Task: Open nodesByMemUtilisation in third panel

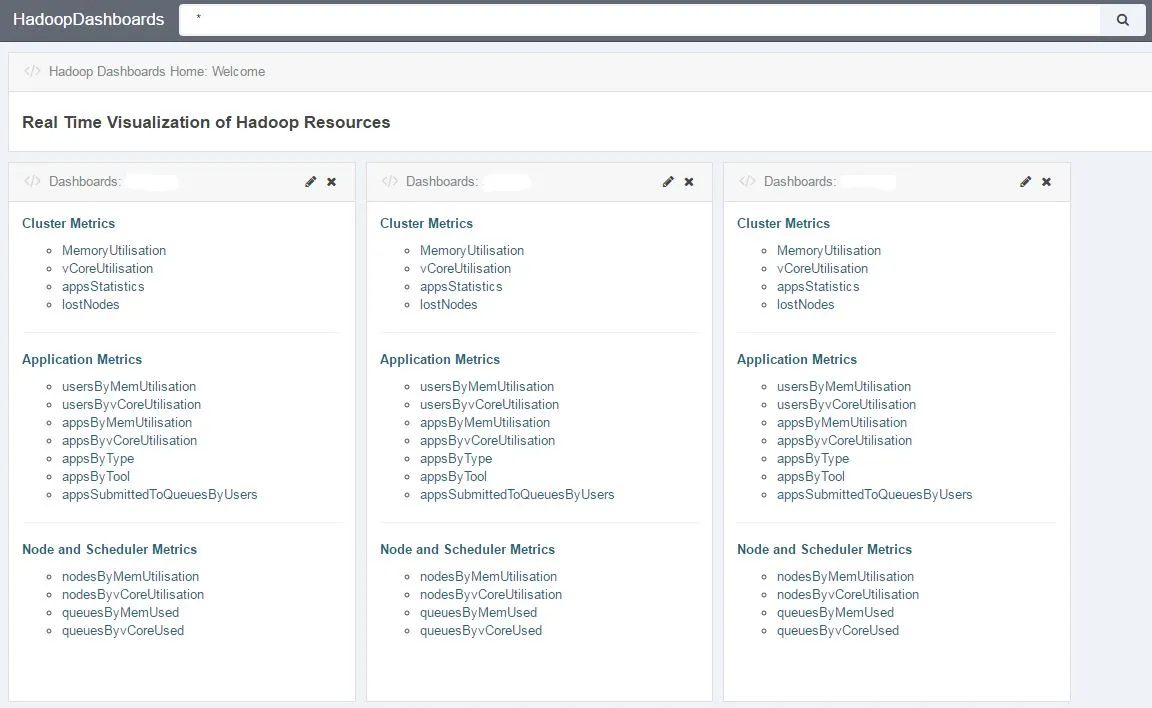Action: pyautogui.click(x=845, y=577)
